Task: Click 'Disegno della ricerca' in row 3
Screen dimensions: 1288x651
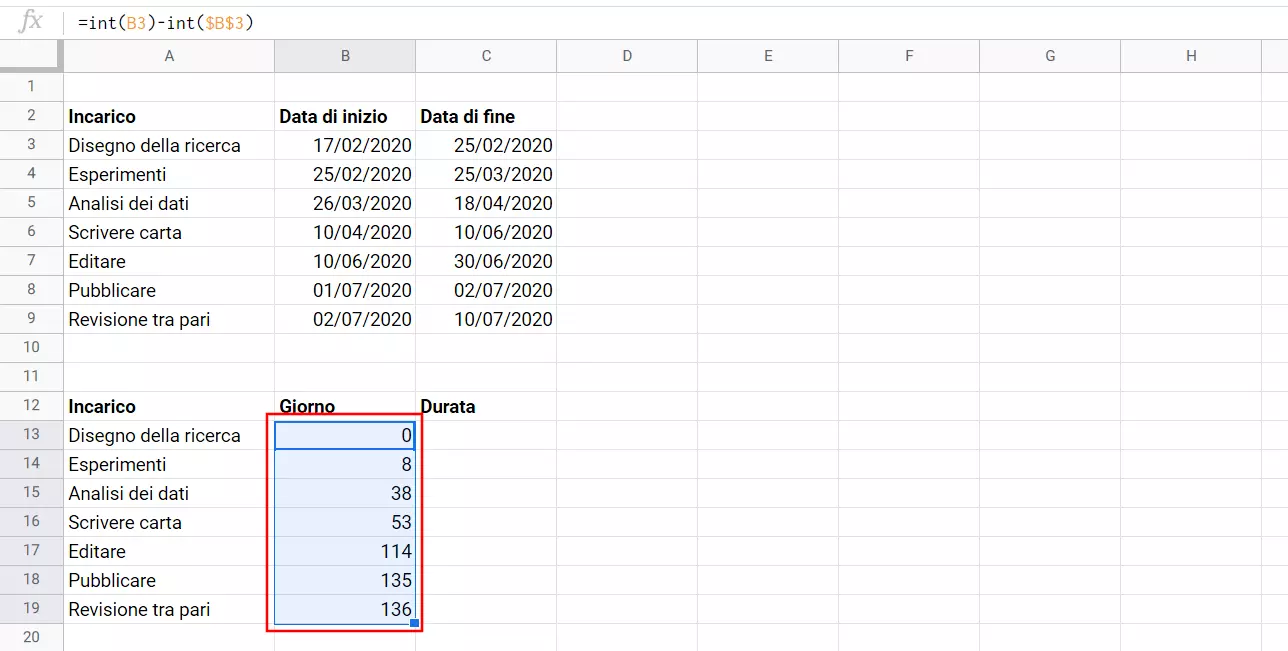Action: [169, 145]
